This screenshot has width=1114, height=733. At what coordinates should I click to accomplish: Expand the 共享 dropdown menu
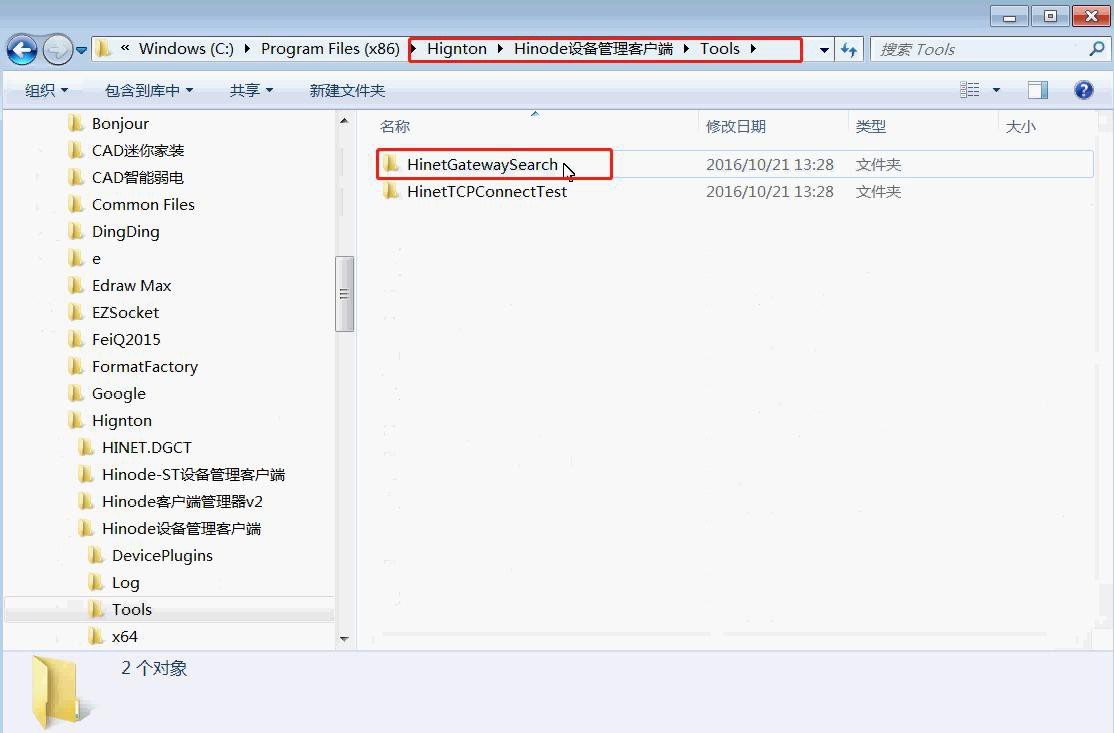(251, 91)
